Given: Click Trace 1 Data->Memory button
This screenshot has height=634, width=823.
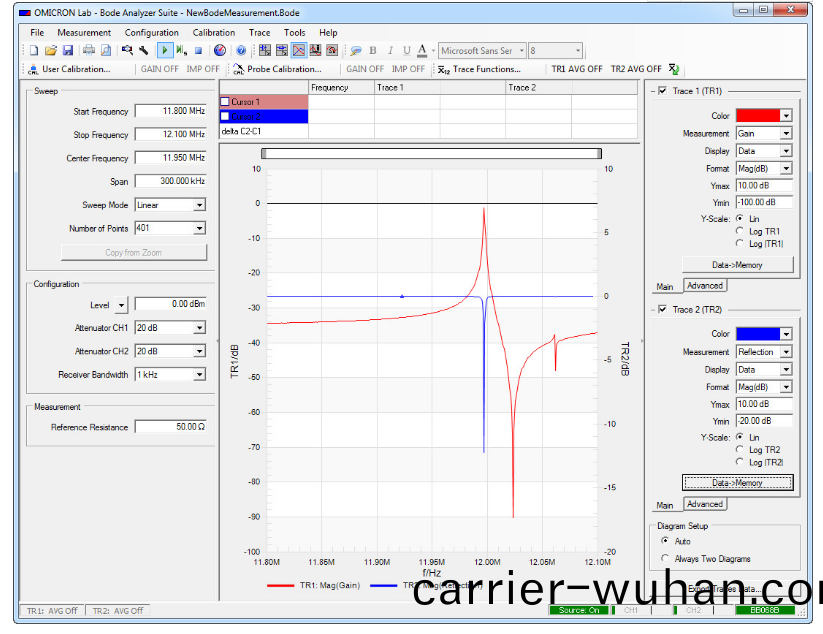Looking at the screenshot, I should click(x=737, y=265).
